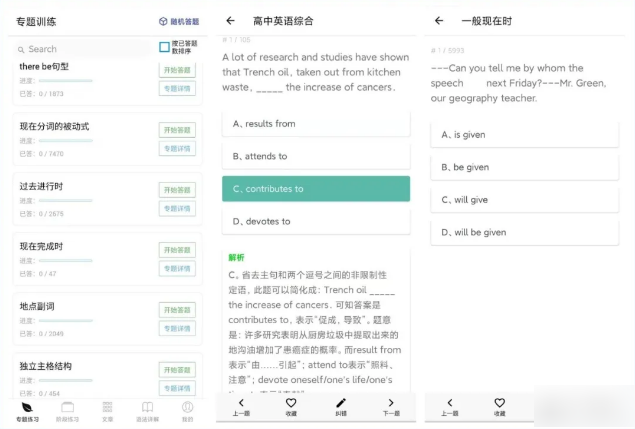The image size is (635, 429).
Task: Click the 专题训练 page title
Action: (36, 21)
